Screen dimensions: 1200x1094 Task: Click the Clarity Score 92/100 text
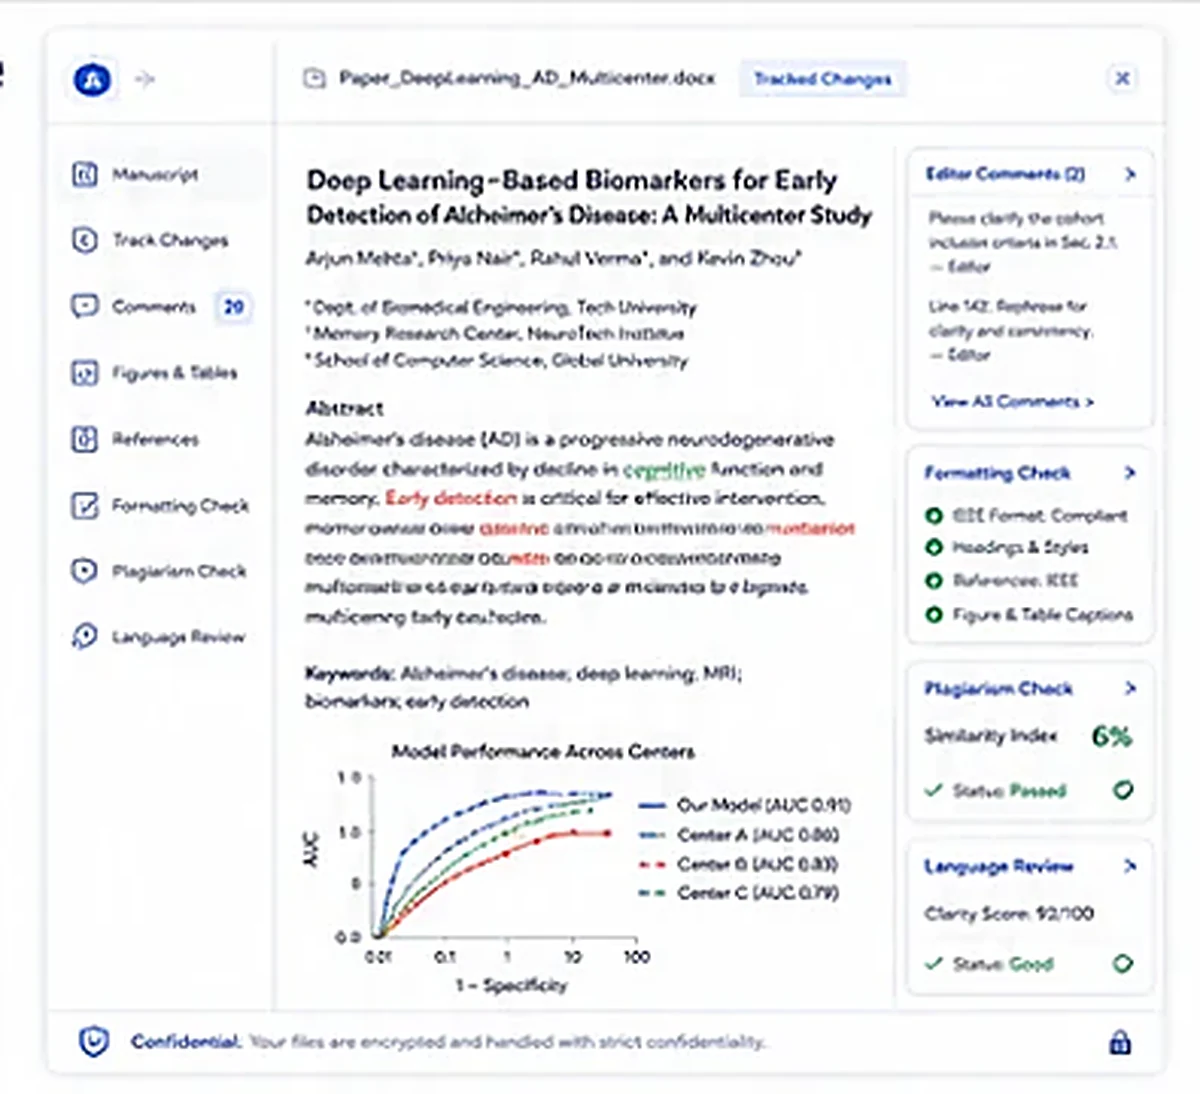pyautogui.click(x=1009, y=913)
